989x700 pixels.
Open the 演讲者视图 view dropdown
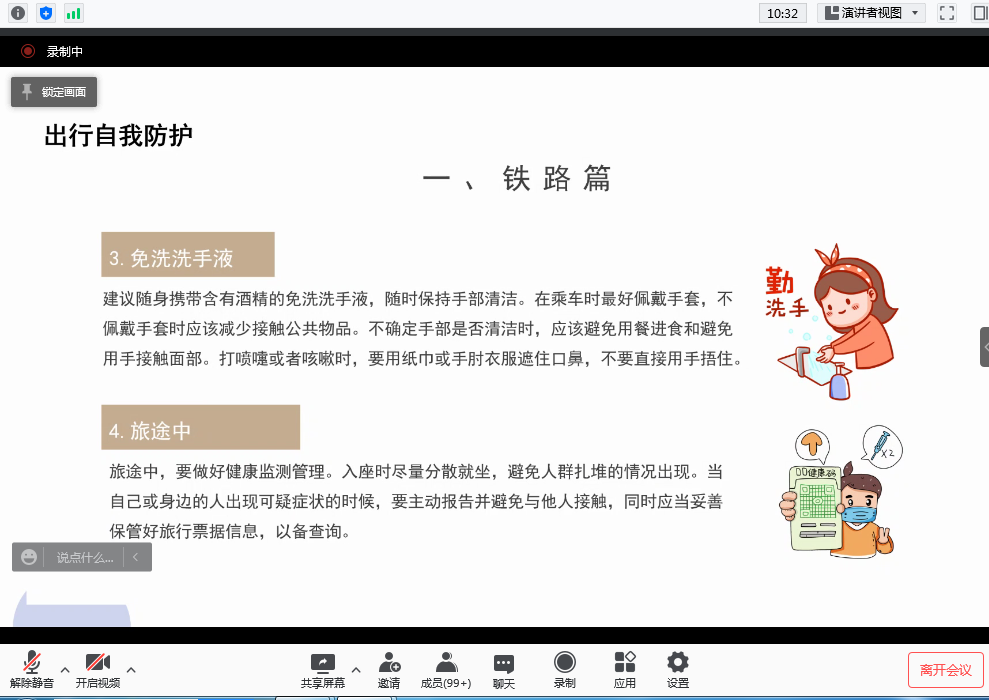[x=871, y=13]
